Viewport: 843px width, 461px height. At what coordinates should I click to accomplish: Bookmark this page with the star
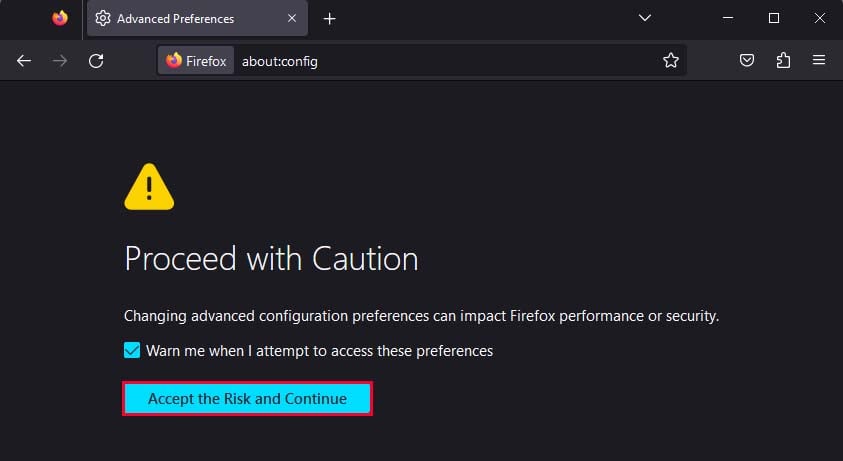tap(670, 61)
